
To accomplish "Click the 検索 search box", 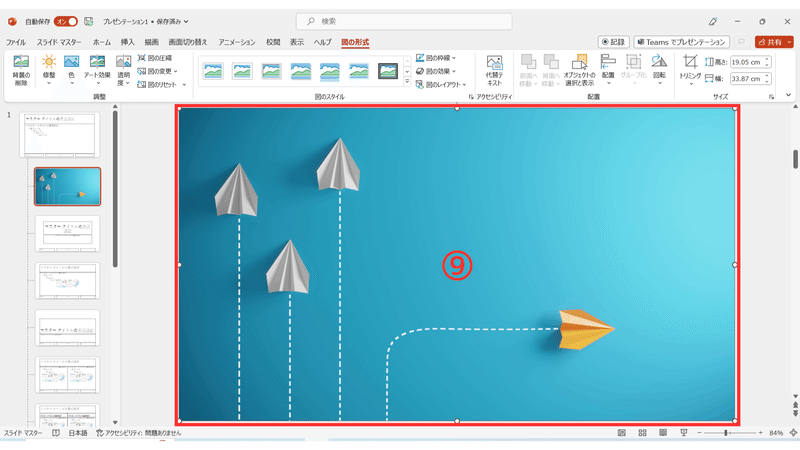I will (404, 21).
